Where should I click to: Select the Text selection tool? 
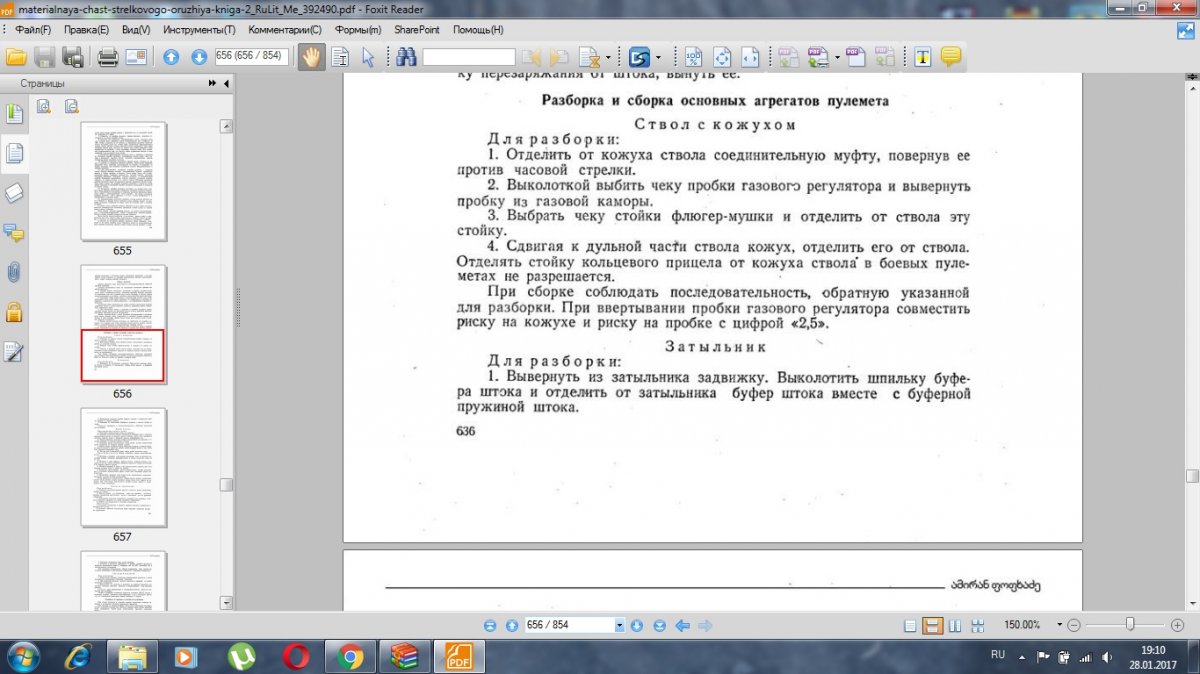[x=341, y=57]
